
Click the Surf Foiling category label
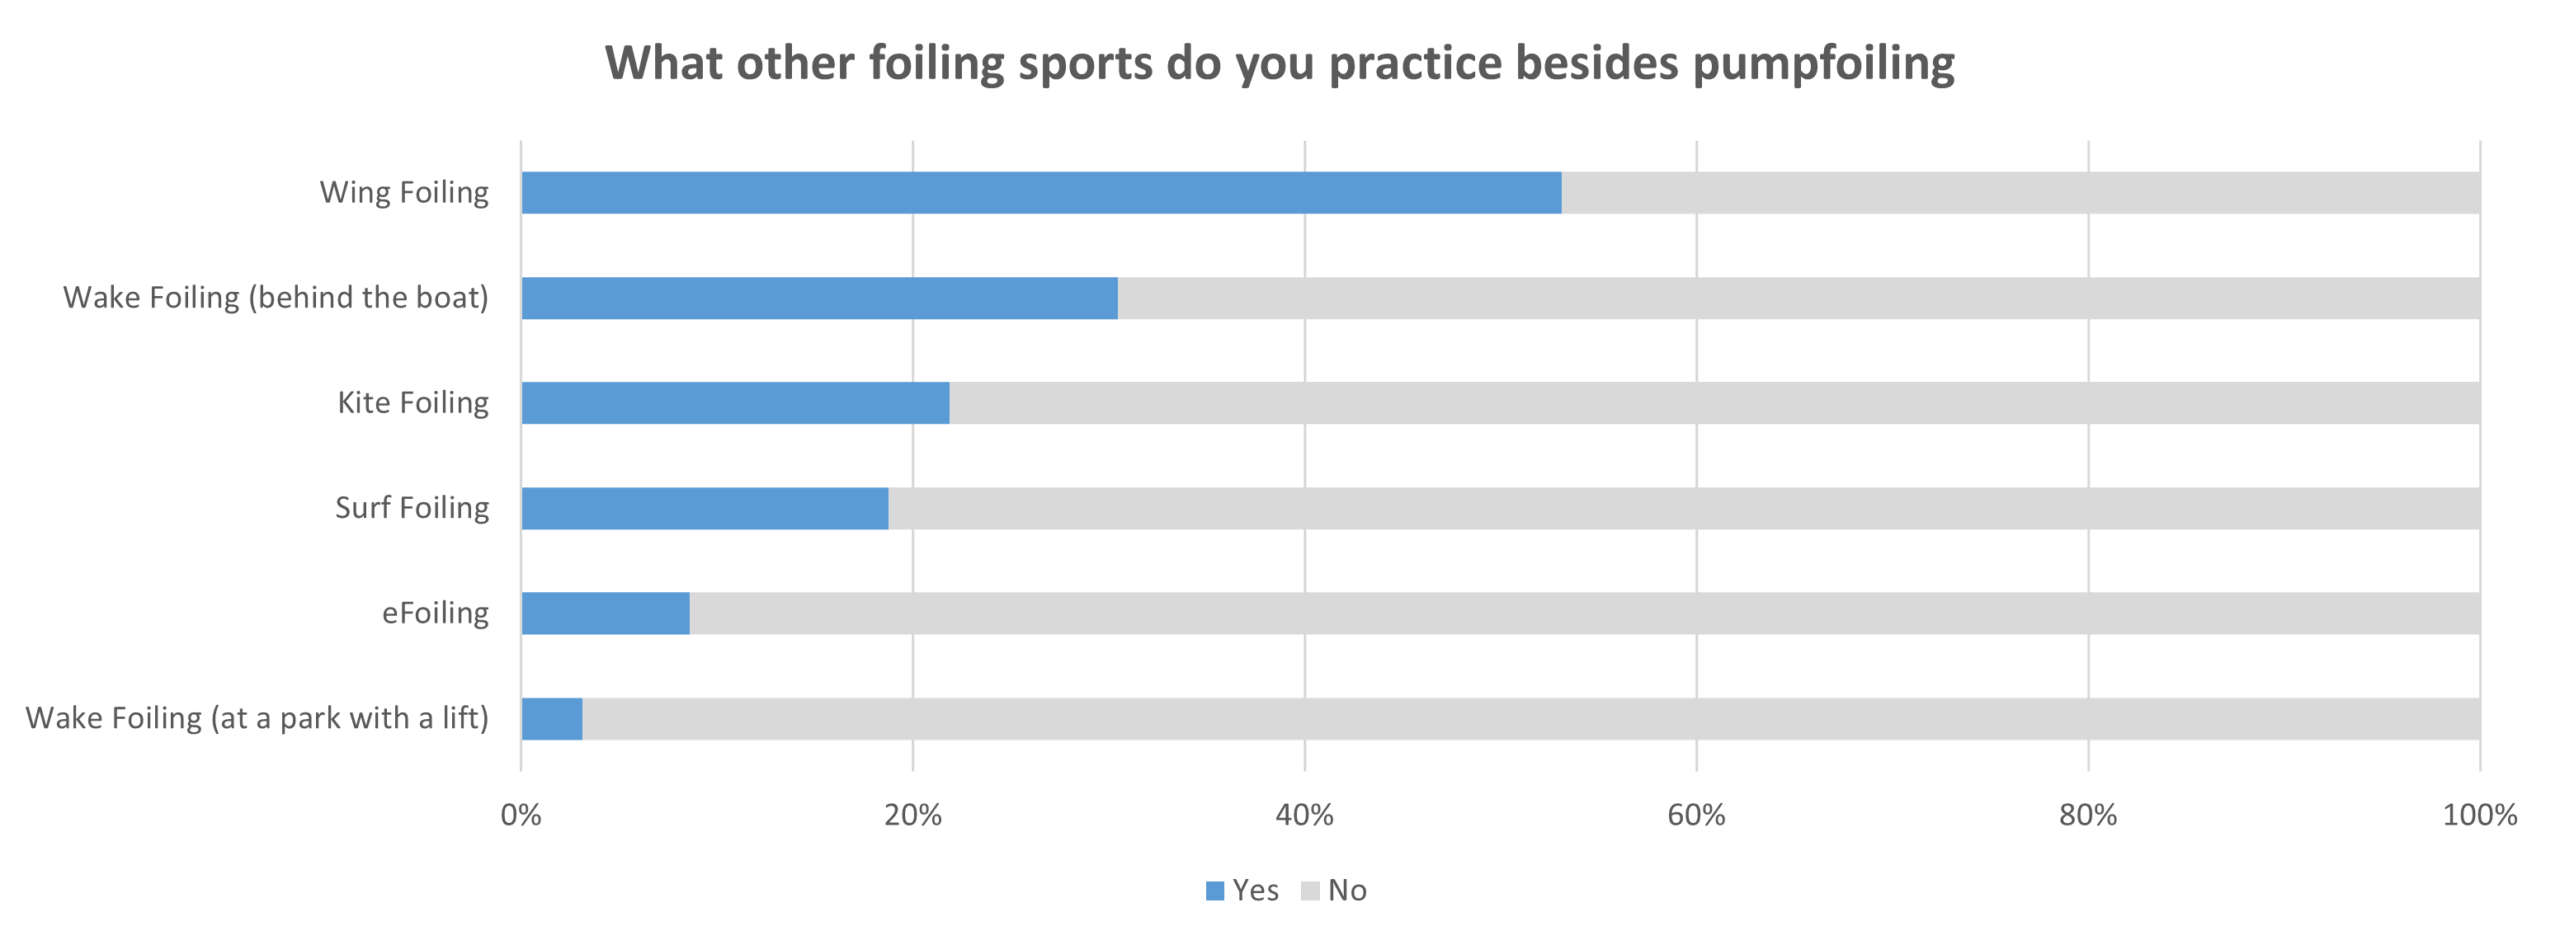pos(412,508)
